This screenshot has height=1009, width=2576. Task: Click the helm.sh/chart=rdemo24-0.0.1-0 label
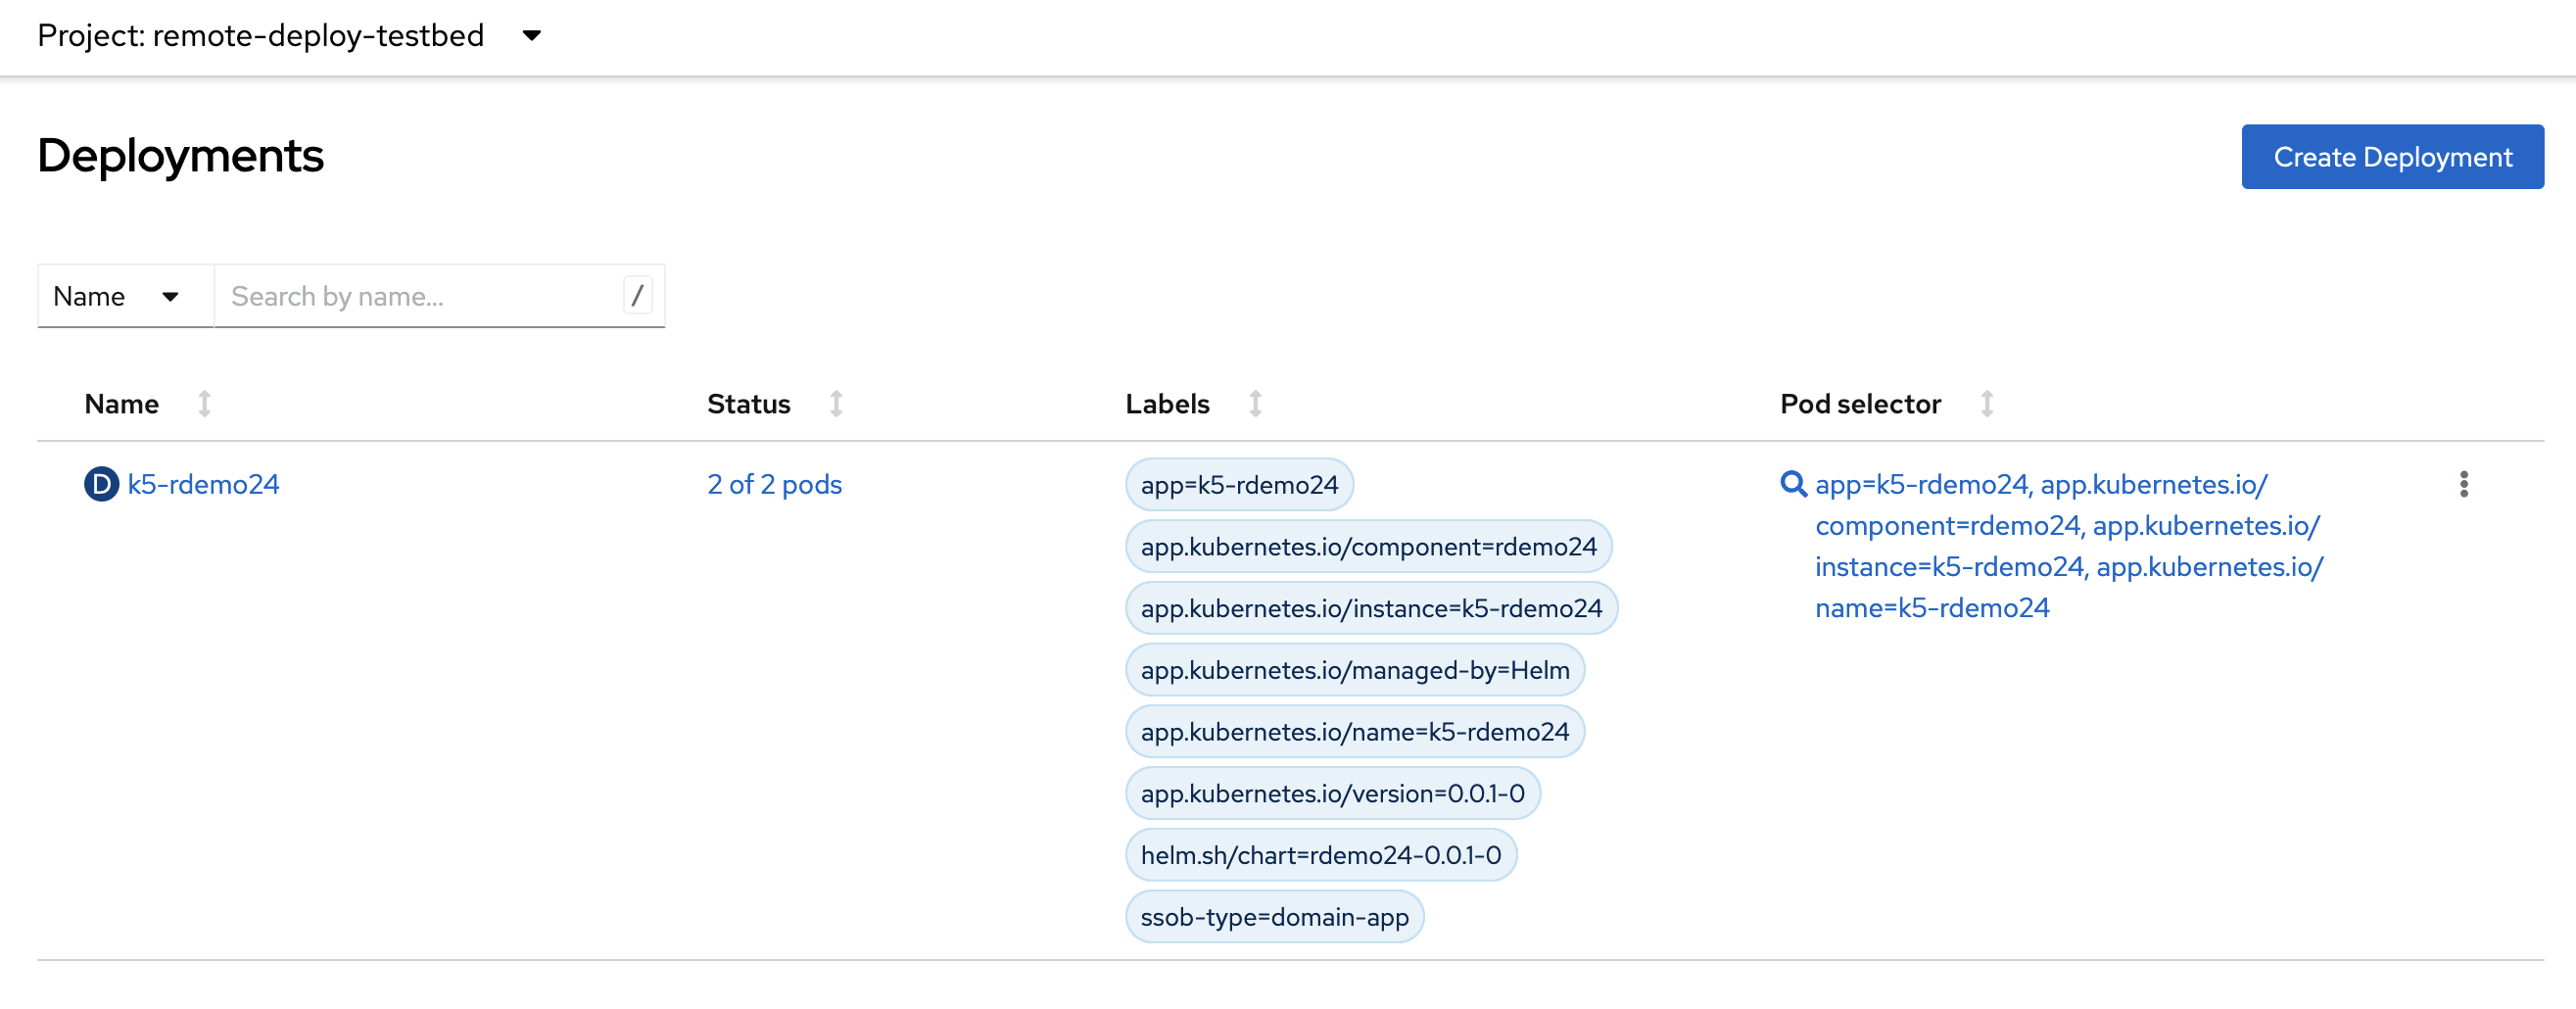click(1322, 854)
